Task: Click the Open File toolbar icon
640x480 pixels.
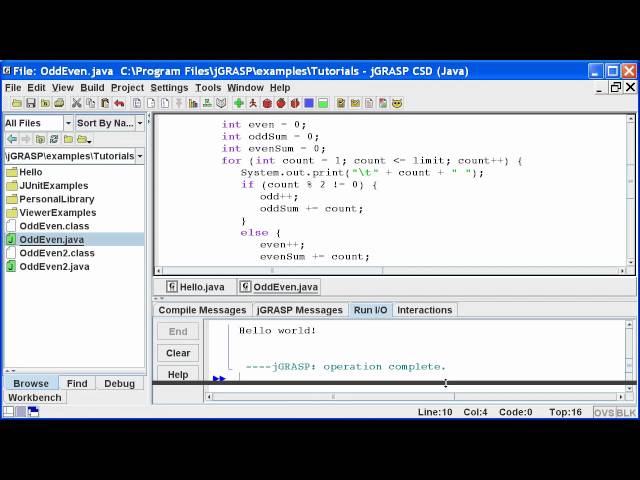Action: (17, 103)
